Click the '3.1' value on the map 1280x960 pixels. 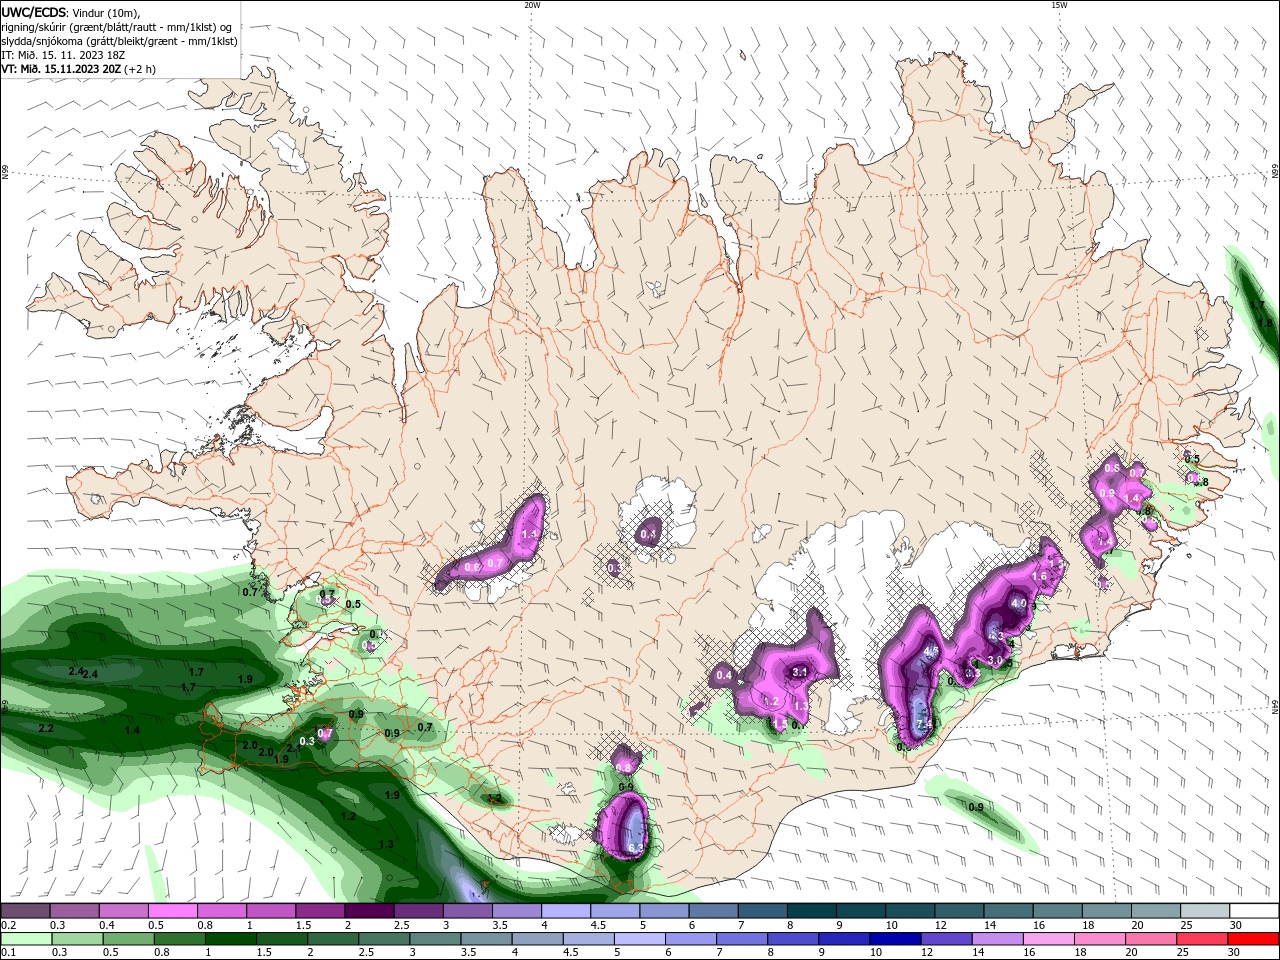pos(800,672)
